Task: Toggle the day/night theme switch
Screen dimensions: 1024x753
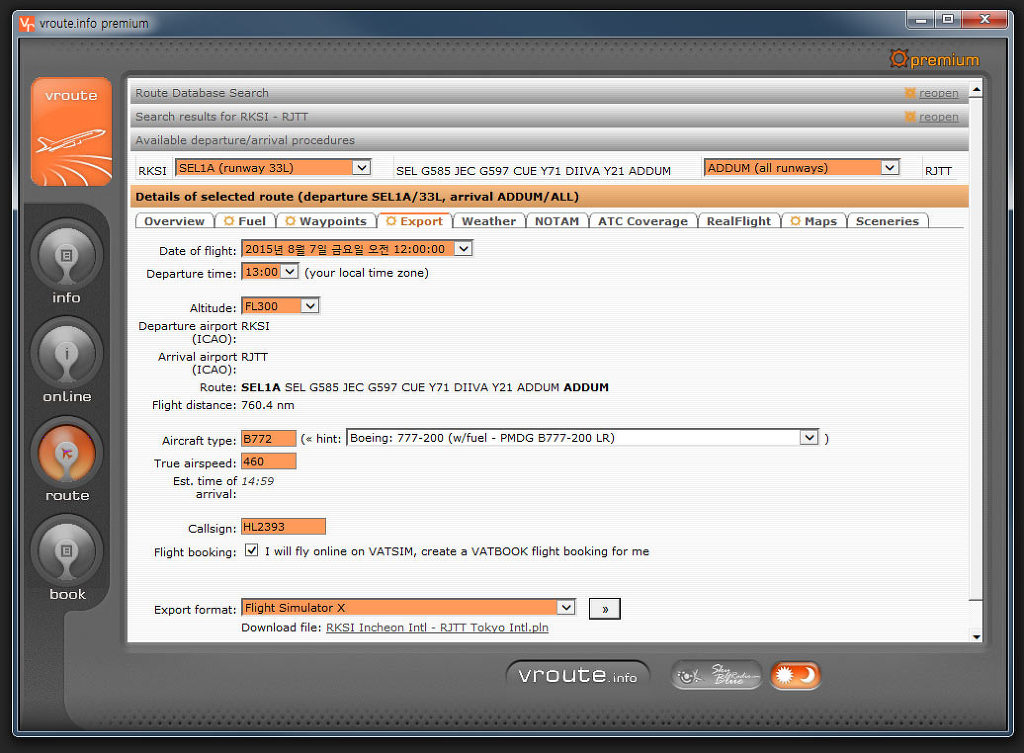Action: click(795, 675)
